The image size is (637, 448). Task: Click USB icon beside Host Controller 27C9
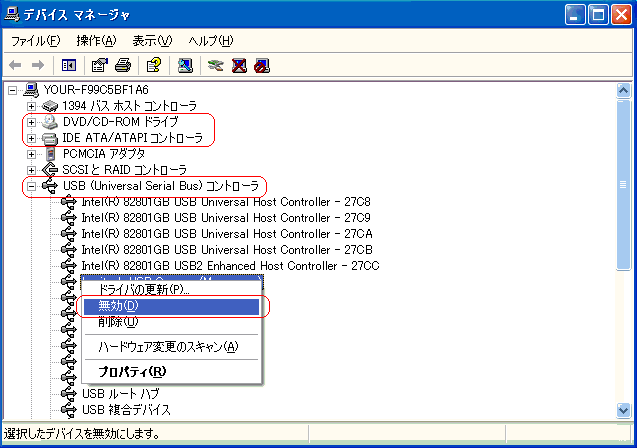pos(69,218)
